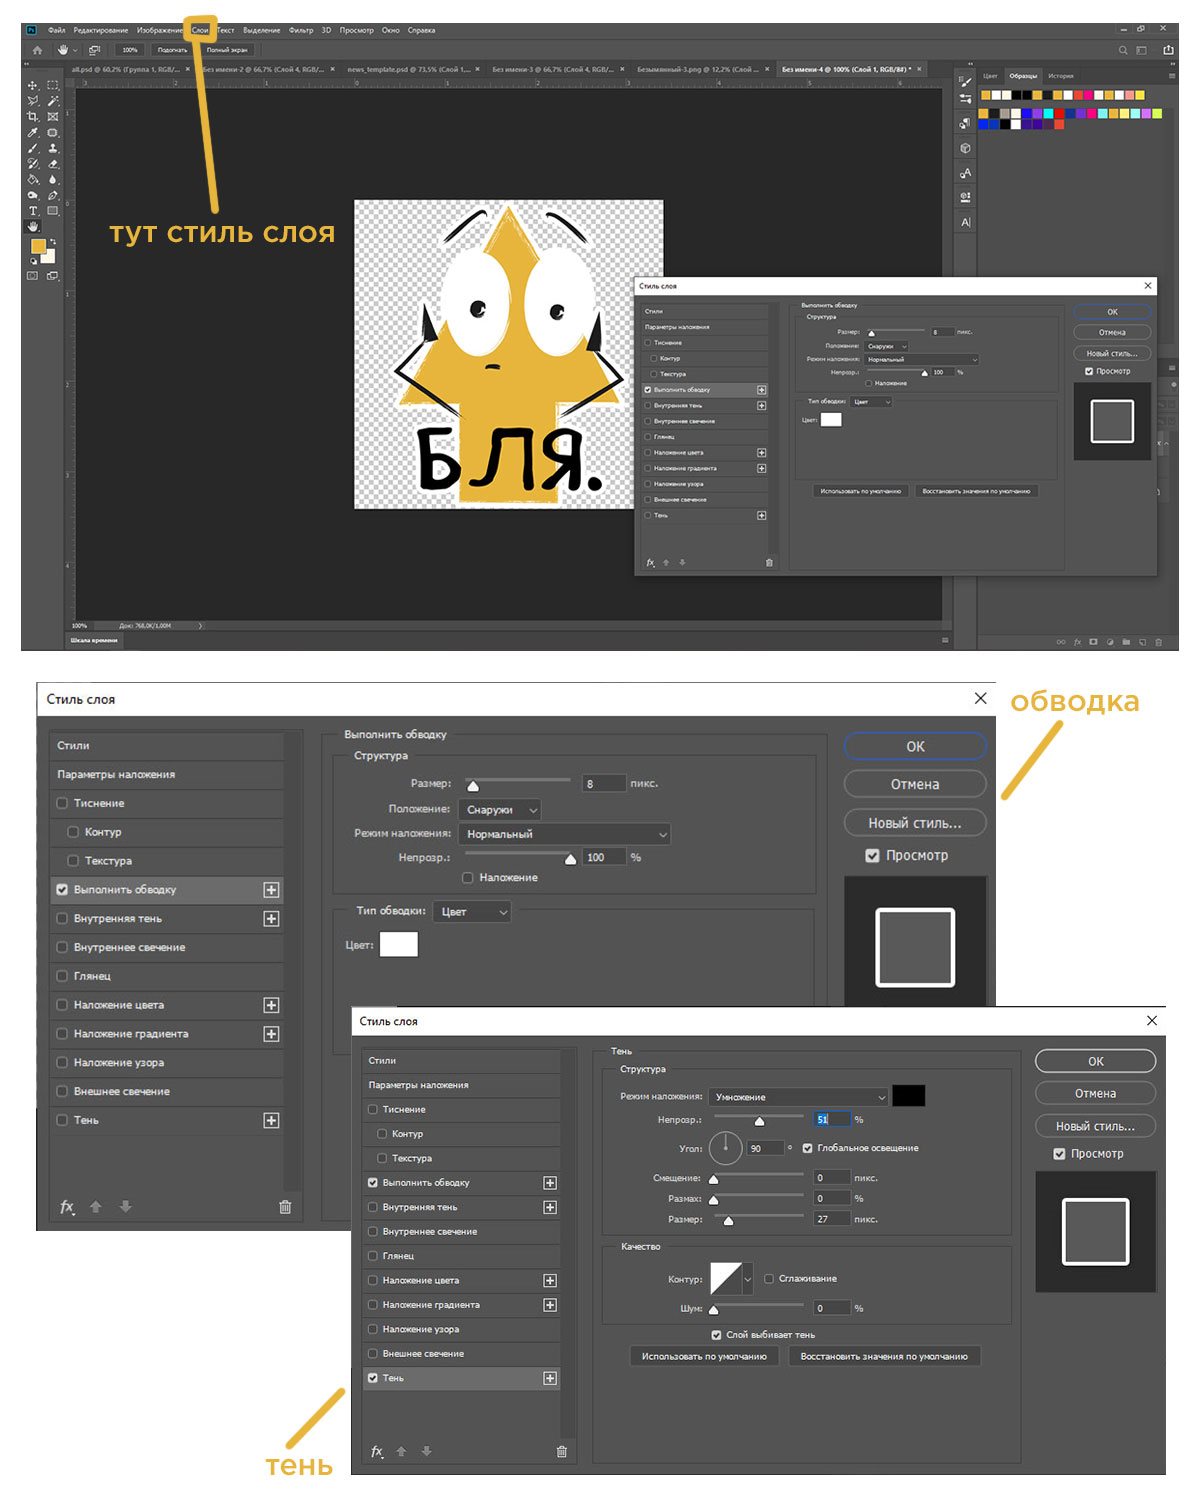The image size is (1200, 1511).
Task: Open the Character panel icon
Action: pyautogui.click(x=965, y=222)
